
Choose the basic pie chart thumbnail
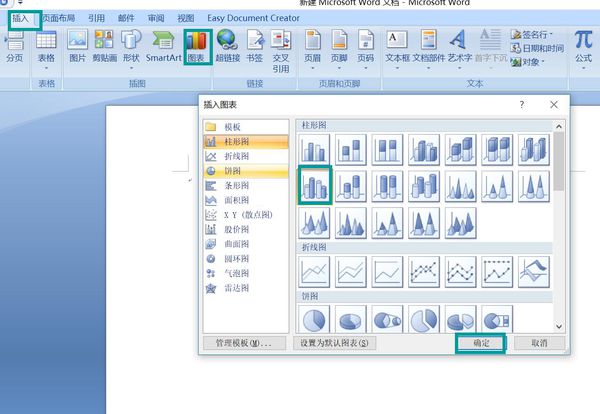[x=314, y=319]
